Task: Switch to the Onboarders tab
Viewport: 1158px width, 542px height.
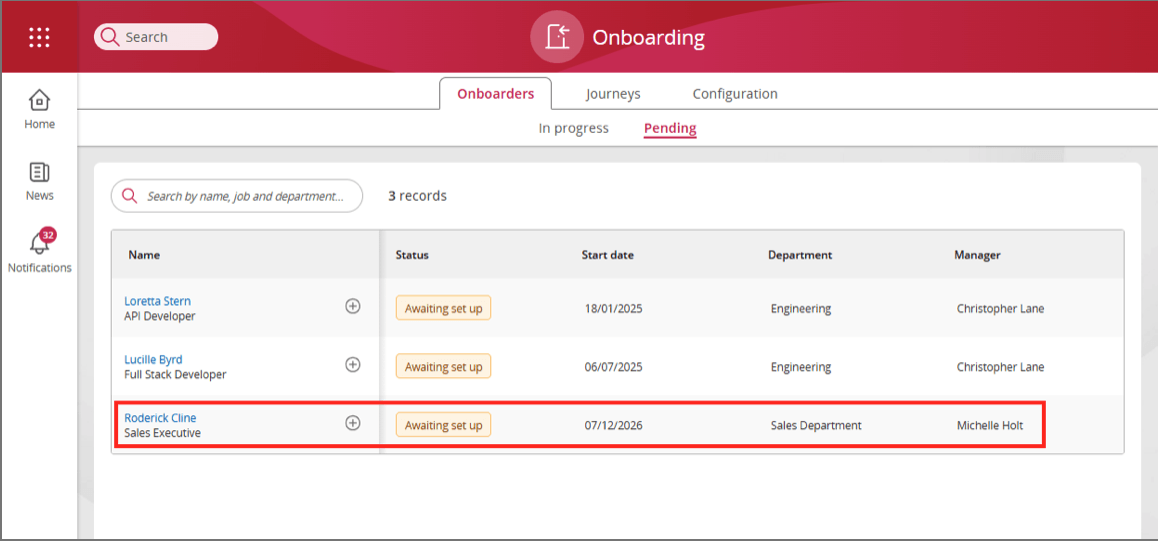Action: [495, 94]
